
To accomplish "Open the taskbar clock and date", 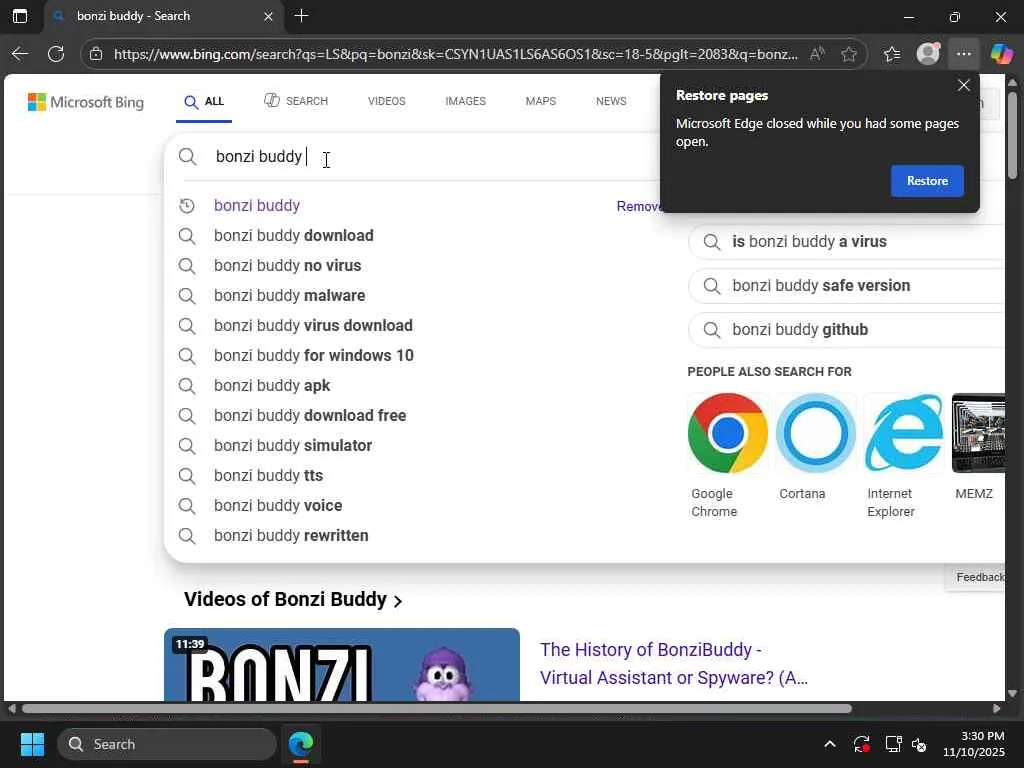I will point(973,744).
